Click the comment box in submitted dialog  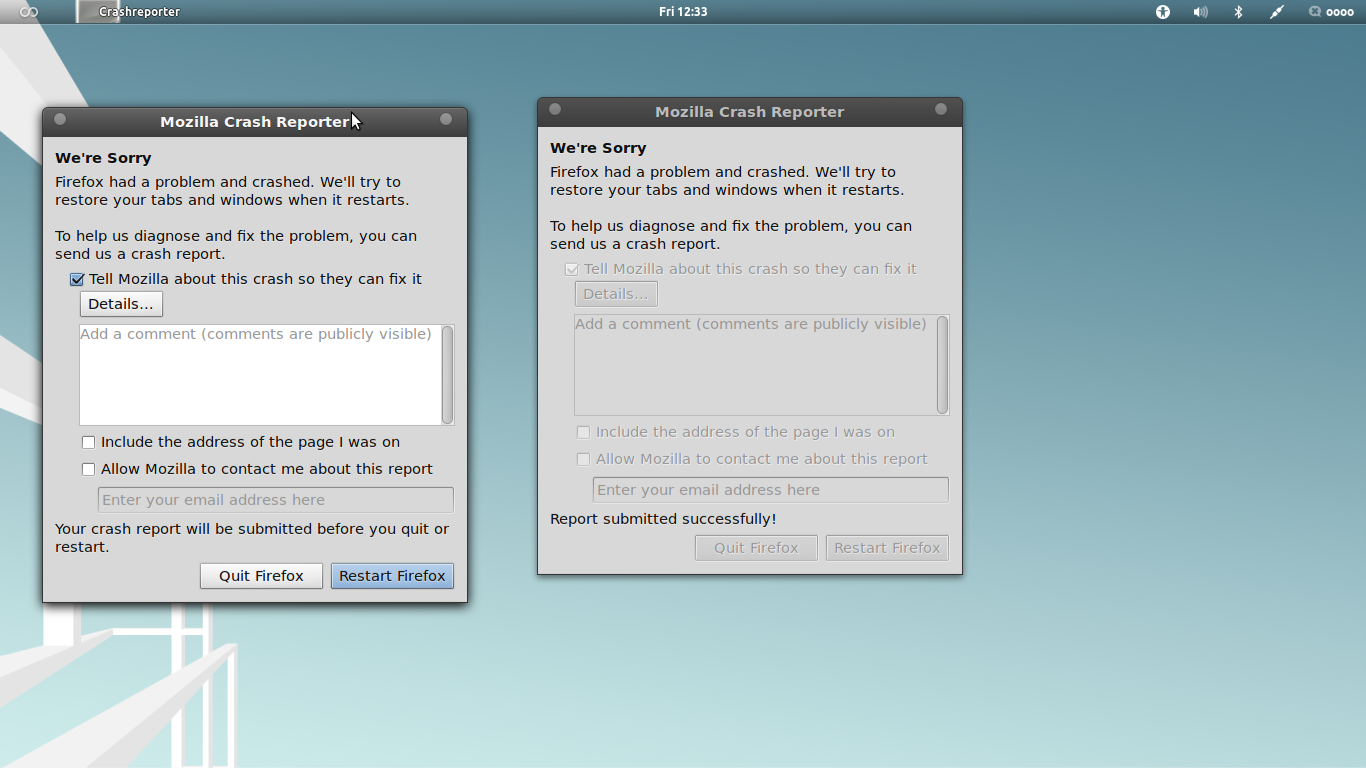755,365
